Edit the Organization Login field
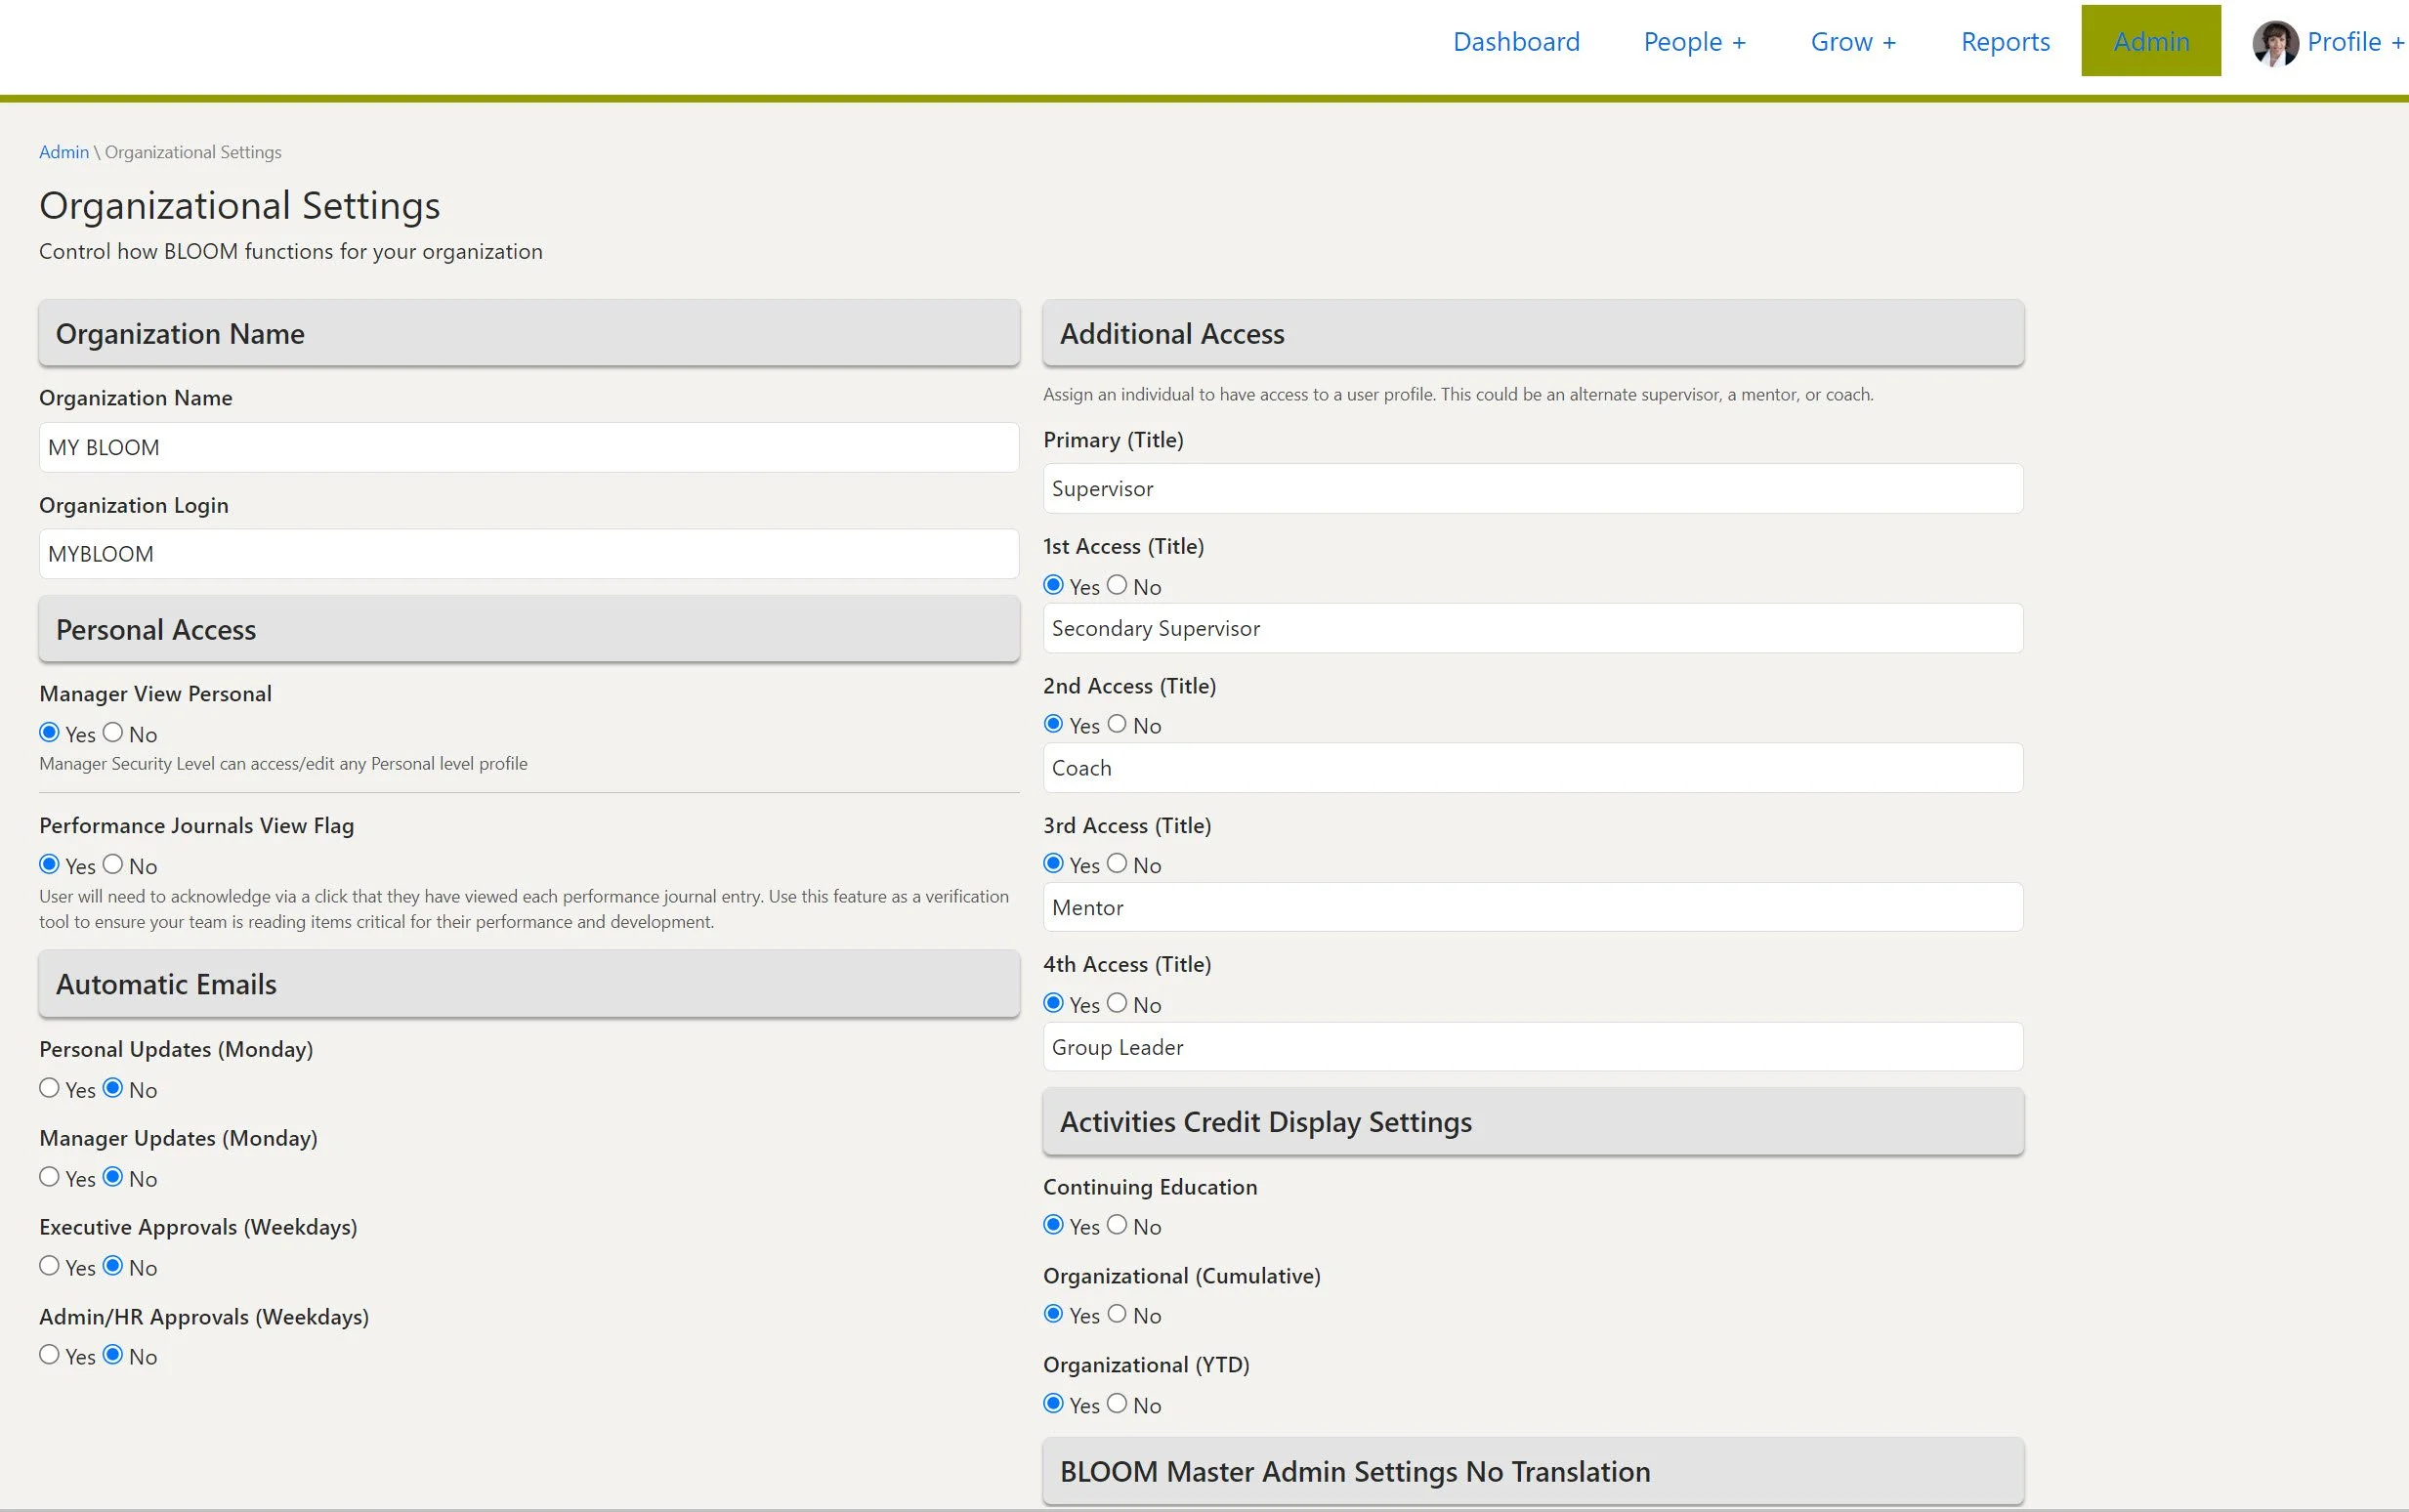 point(528,554)
